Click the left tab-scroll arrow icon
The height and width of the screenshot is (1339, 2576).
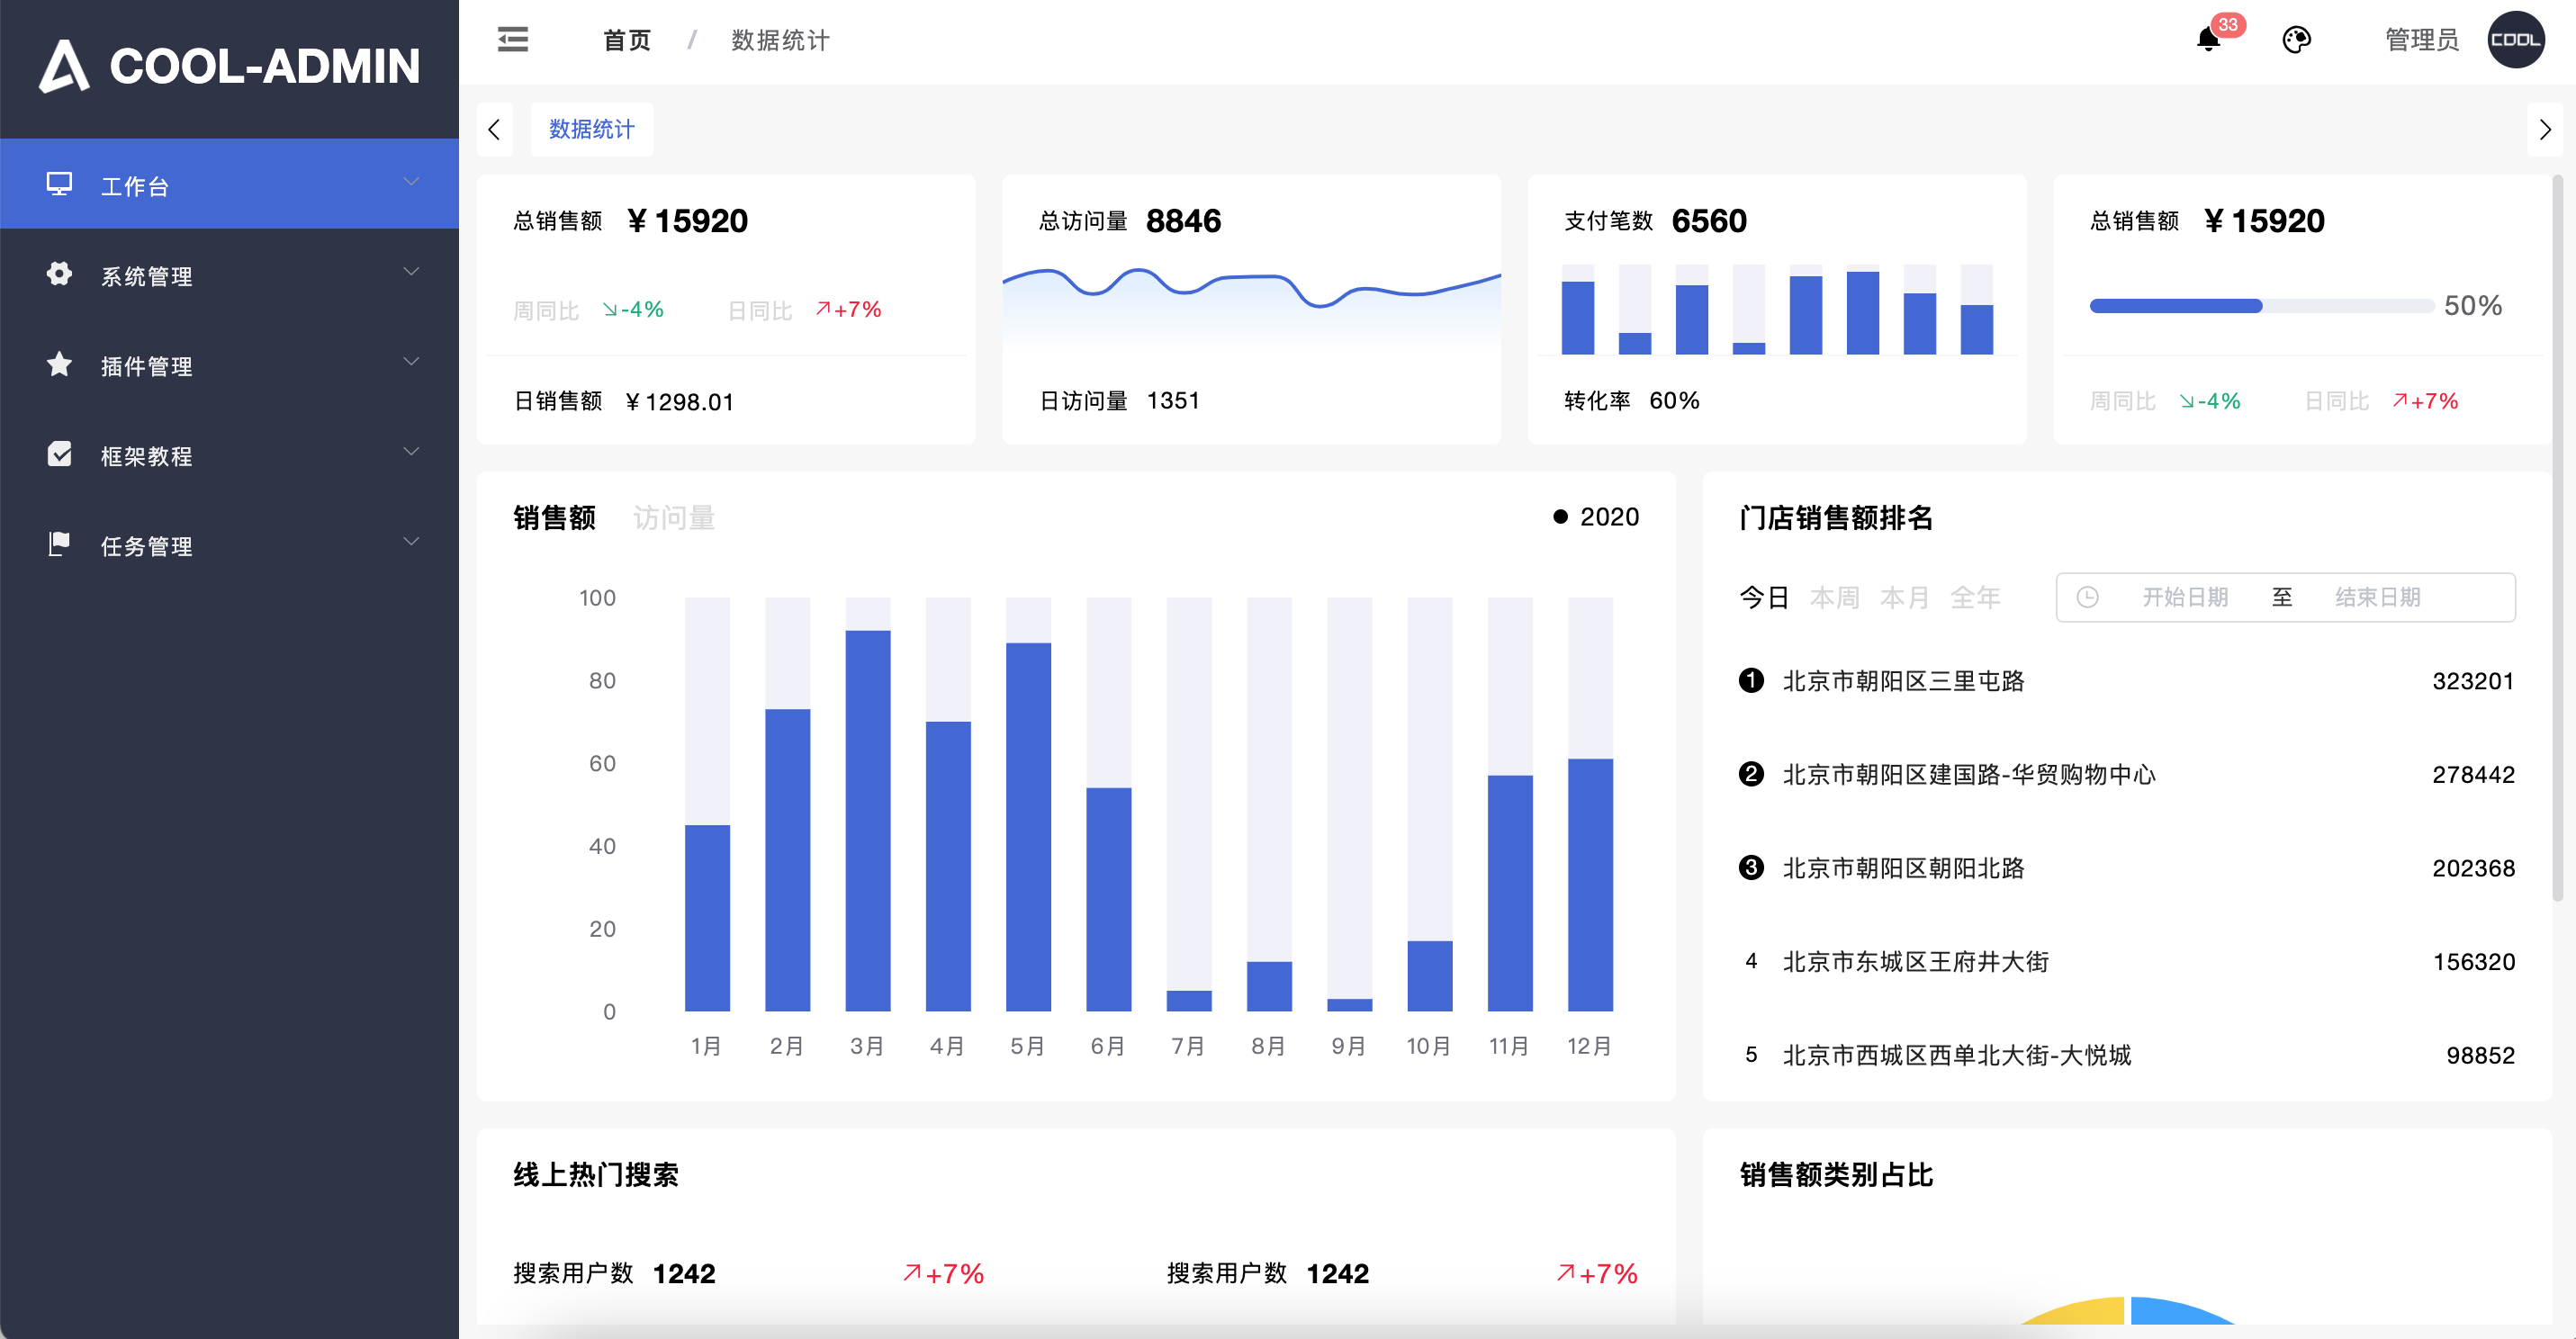click(x=494, y=129)
